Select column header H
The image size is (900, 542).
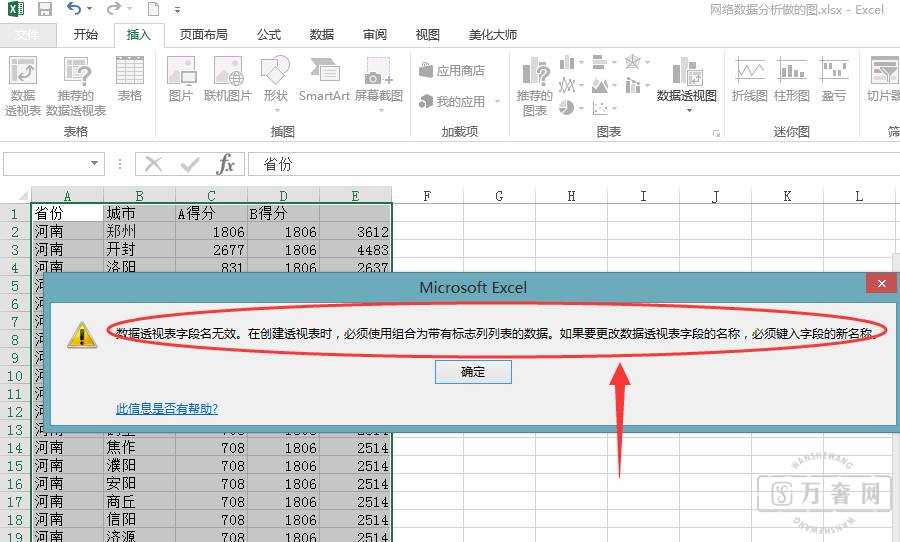click(x=571, y=196)
